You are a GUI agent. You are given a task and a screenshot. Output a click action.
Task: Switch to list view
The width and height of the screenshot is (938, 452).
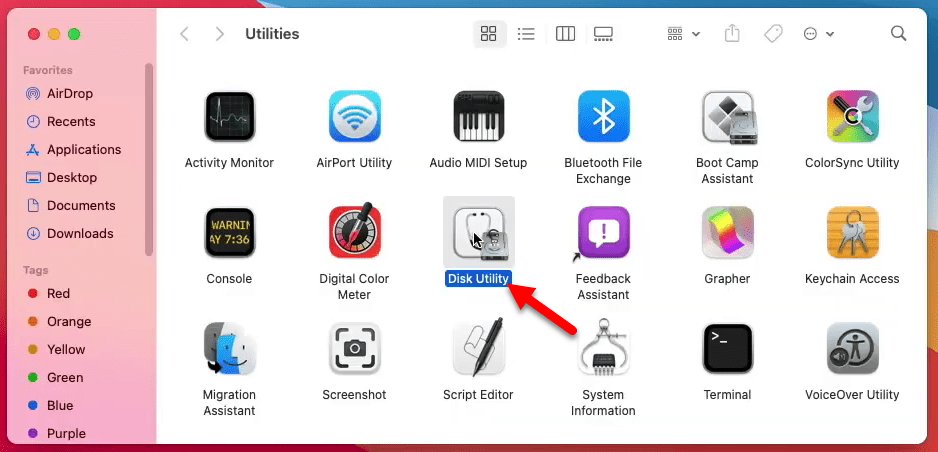click(x=526, y=34)
